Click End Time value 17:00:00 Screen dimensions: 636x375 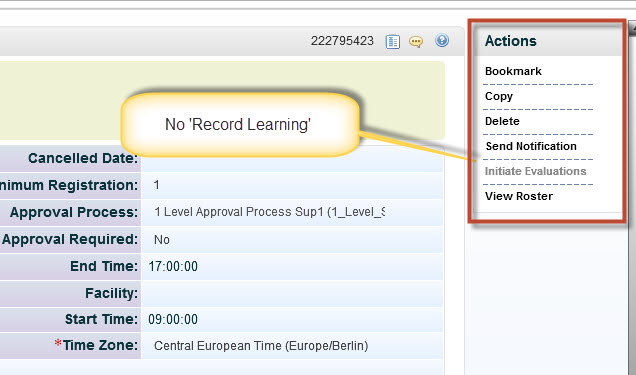[x=173, y=266]
